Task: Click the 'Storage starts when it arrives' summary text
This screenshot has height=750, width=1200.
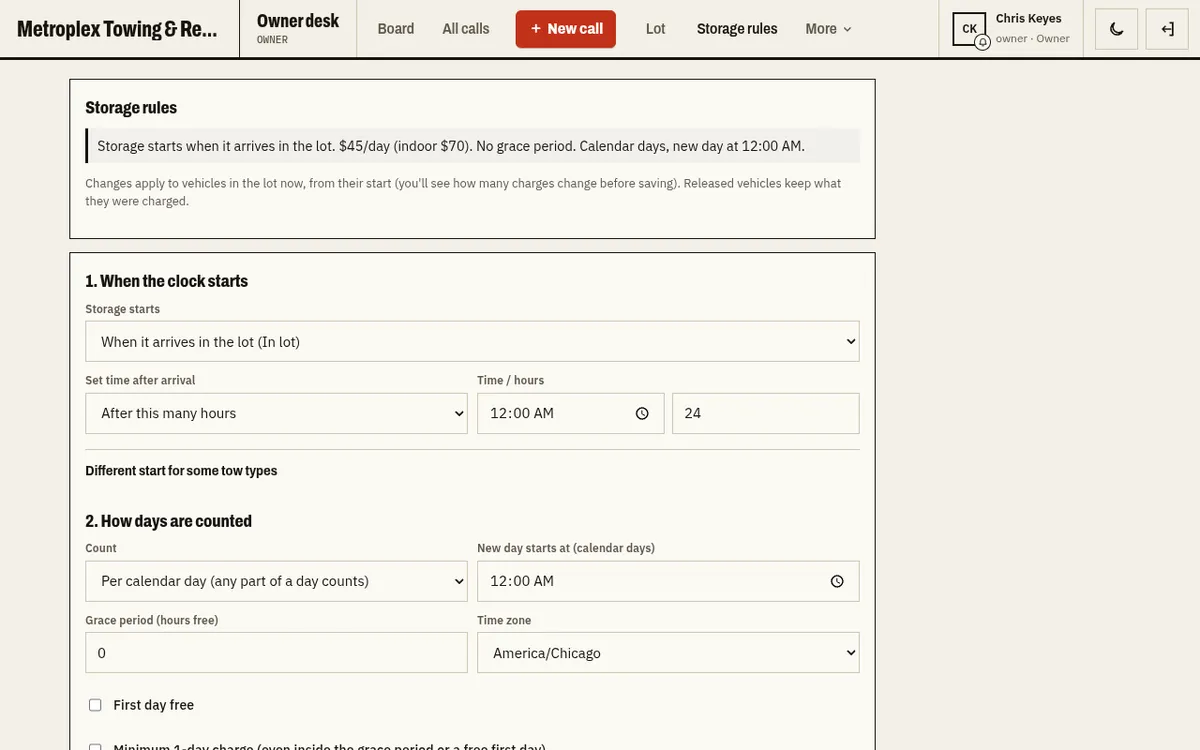Action: (451, 146)
